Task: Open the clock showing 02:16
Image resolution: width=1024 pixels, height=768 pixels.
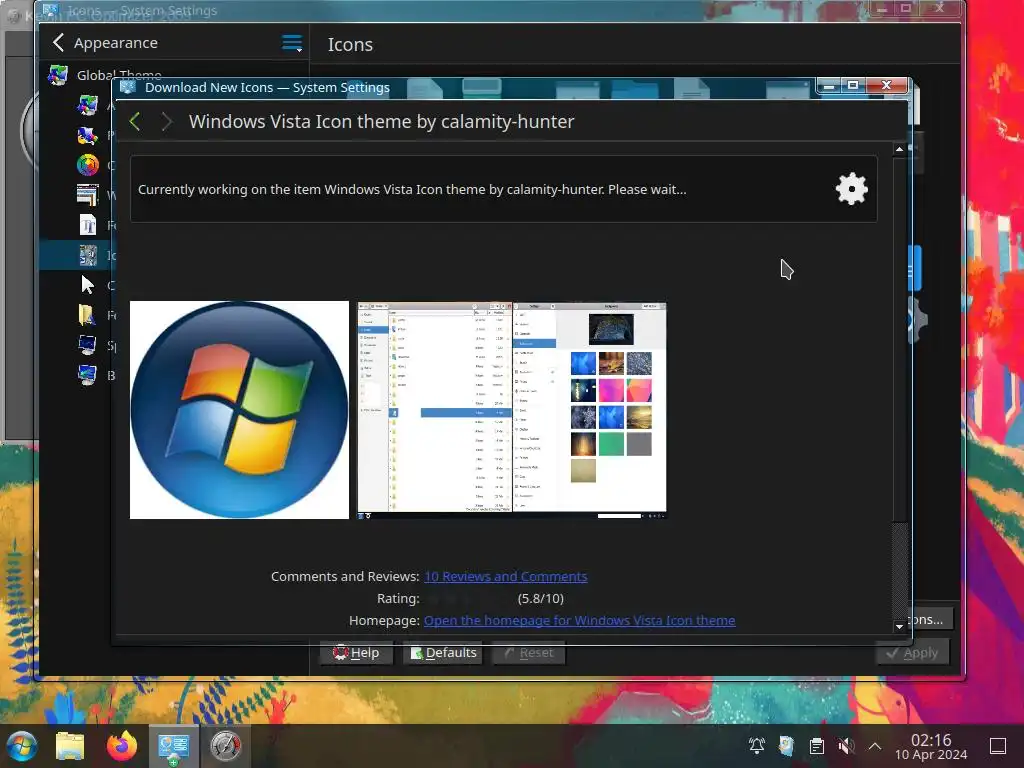Action: [931, 746]
